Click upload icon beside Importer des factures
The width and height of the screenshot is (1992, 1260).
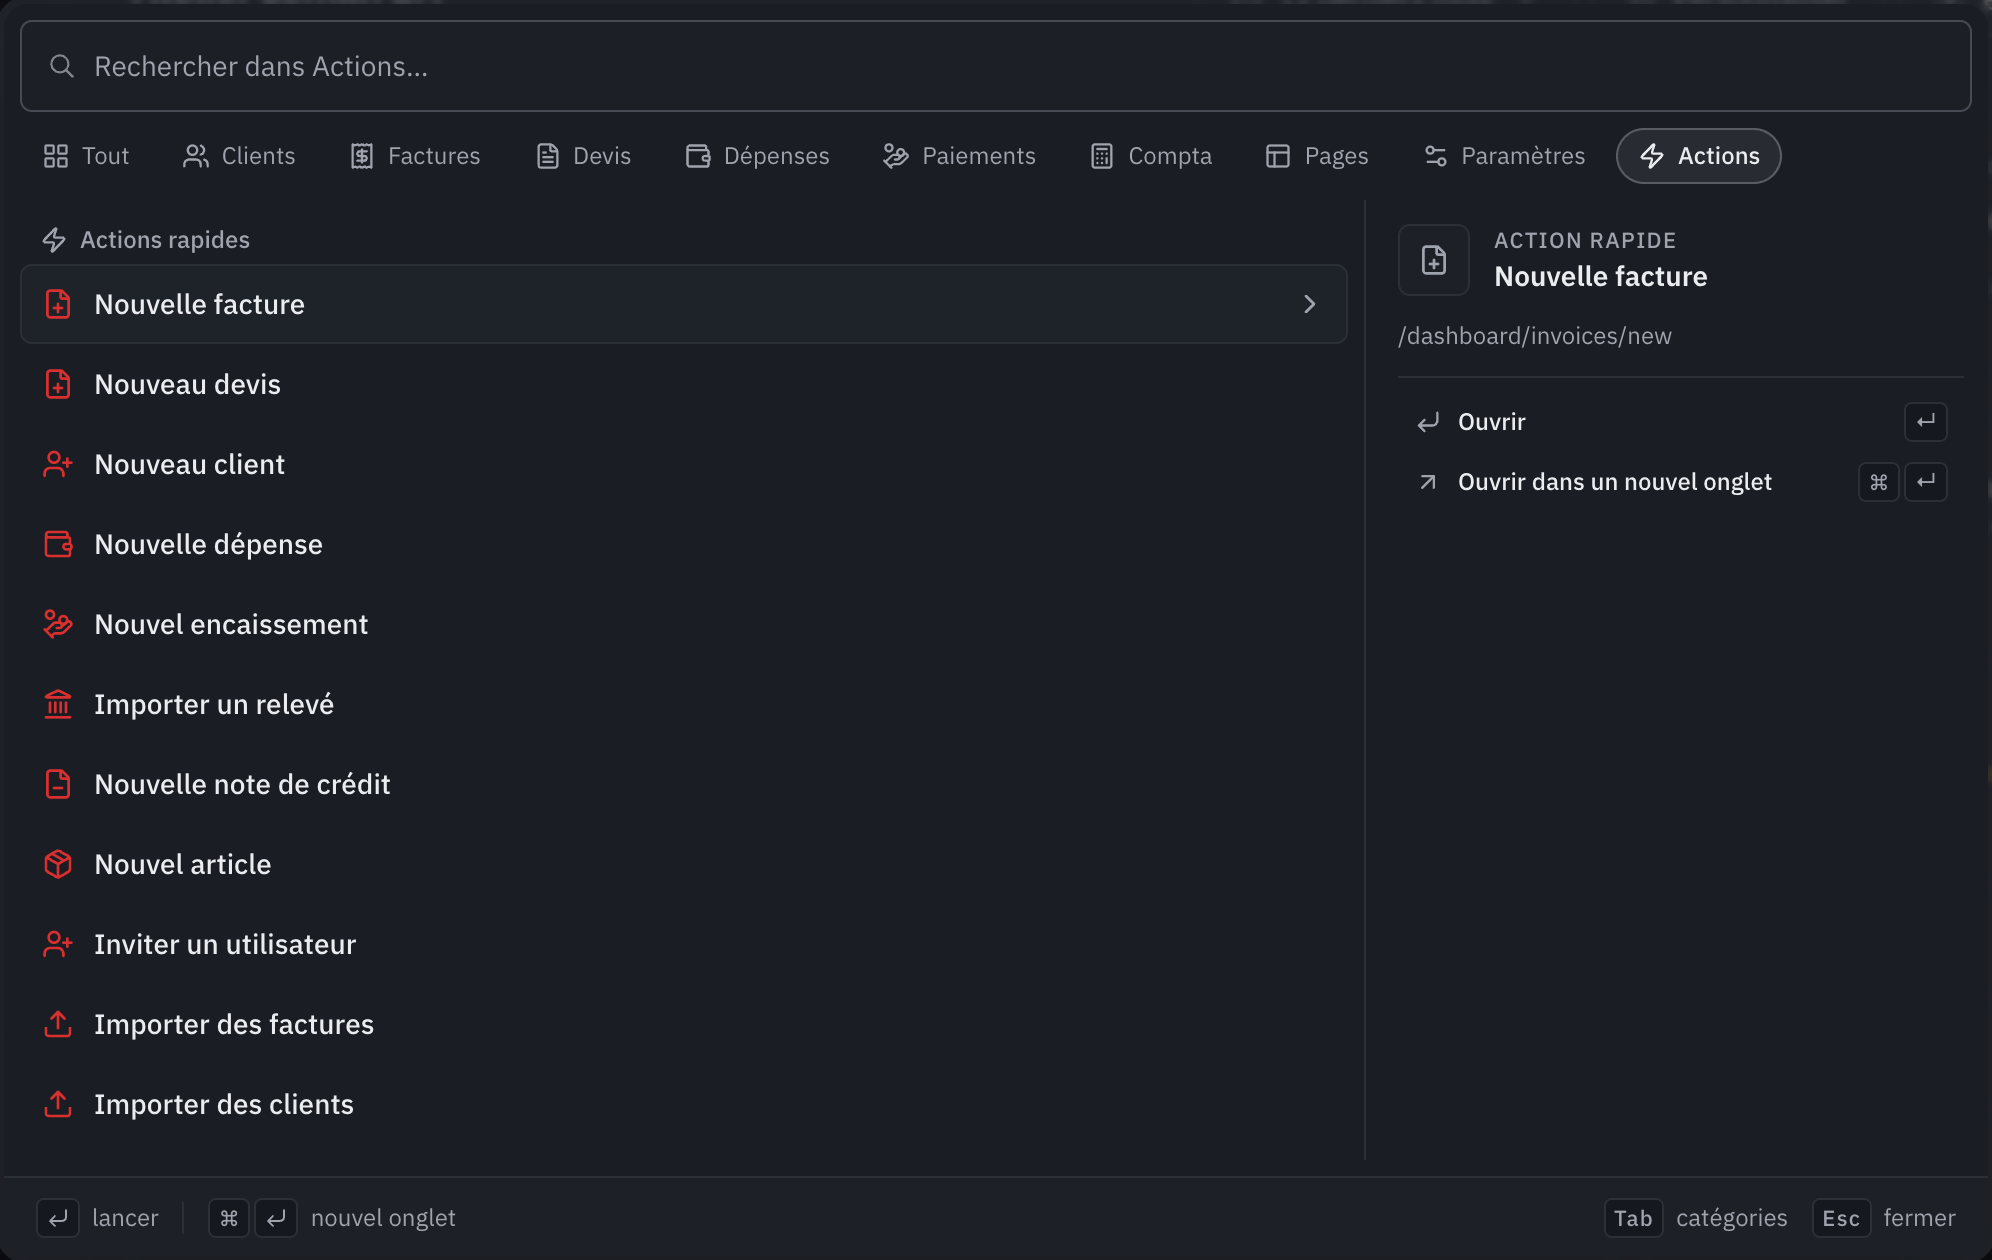[x=58, y=1024]
